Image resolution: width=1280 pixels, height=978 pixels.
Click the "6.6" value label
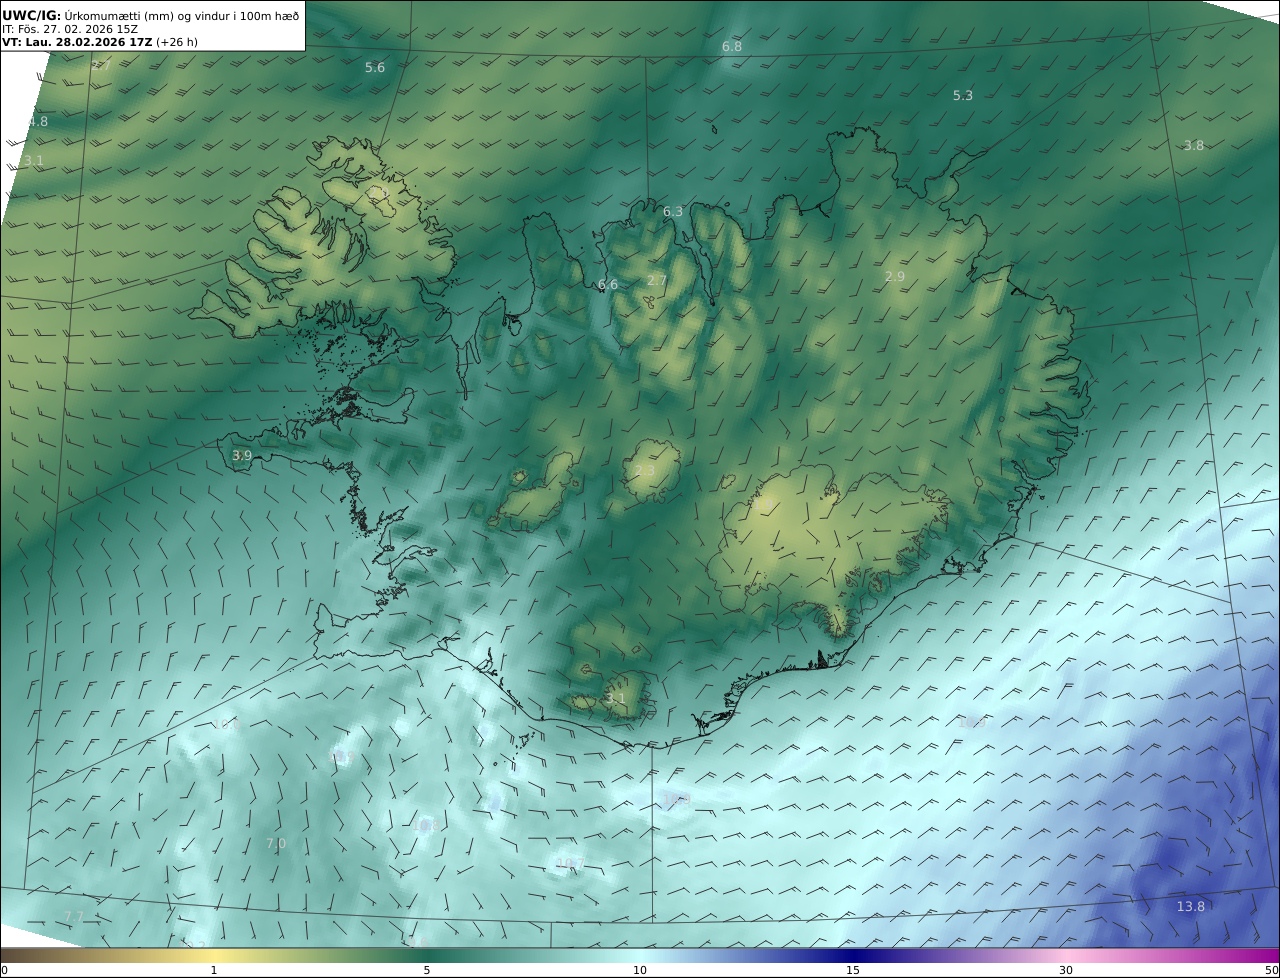coord(608,284)
